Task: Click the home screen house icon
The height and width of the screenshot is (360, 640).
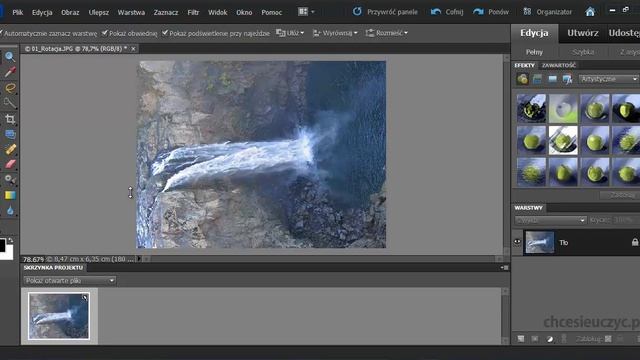Action: pyautogui.click(x=590, y=12)
